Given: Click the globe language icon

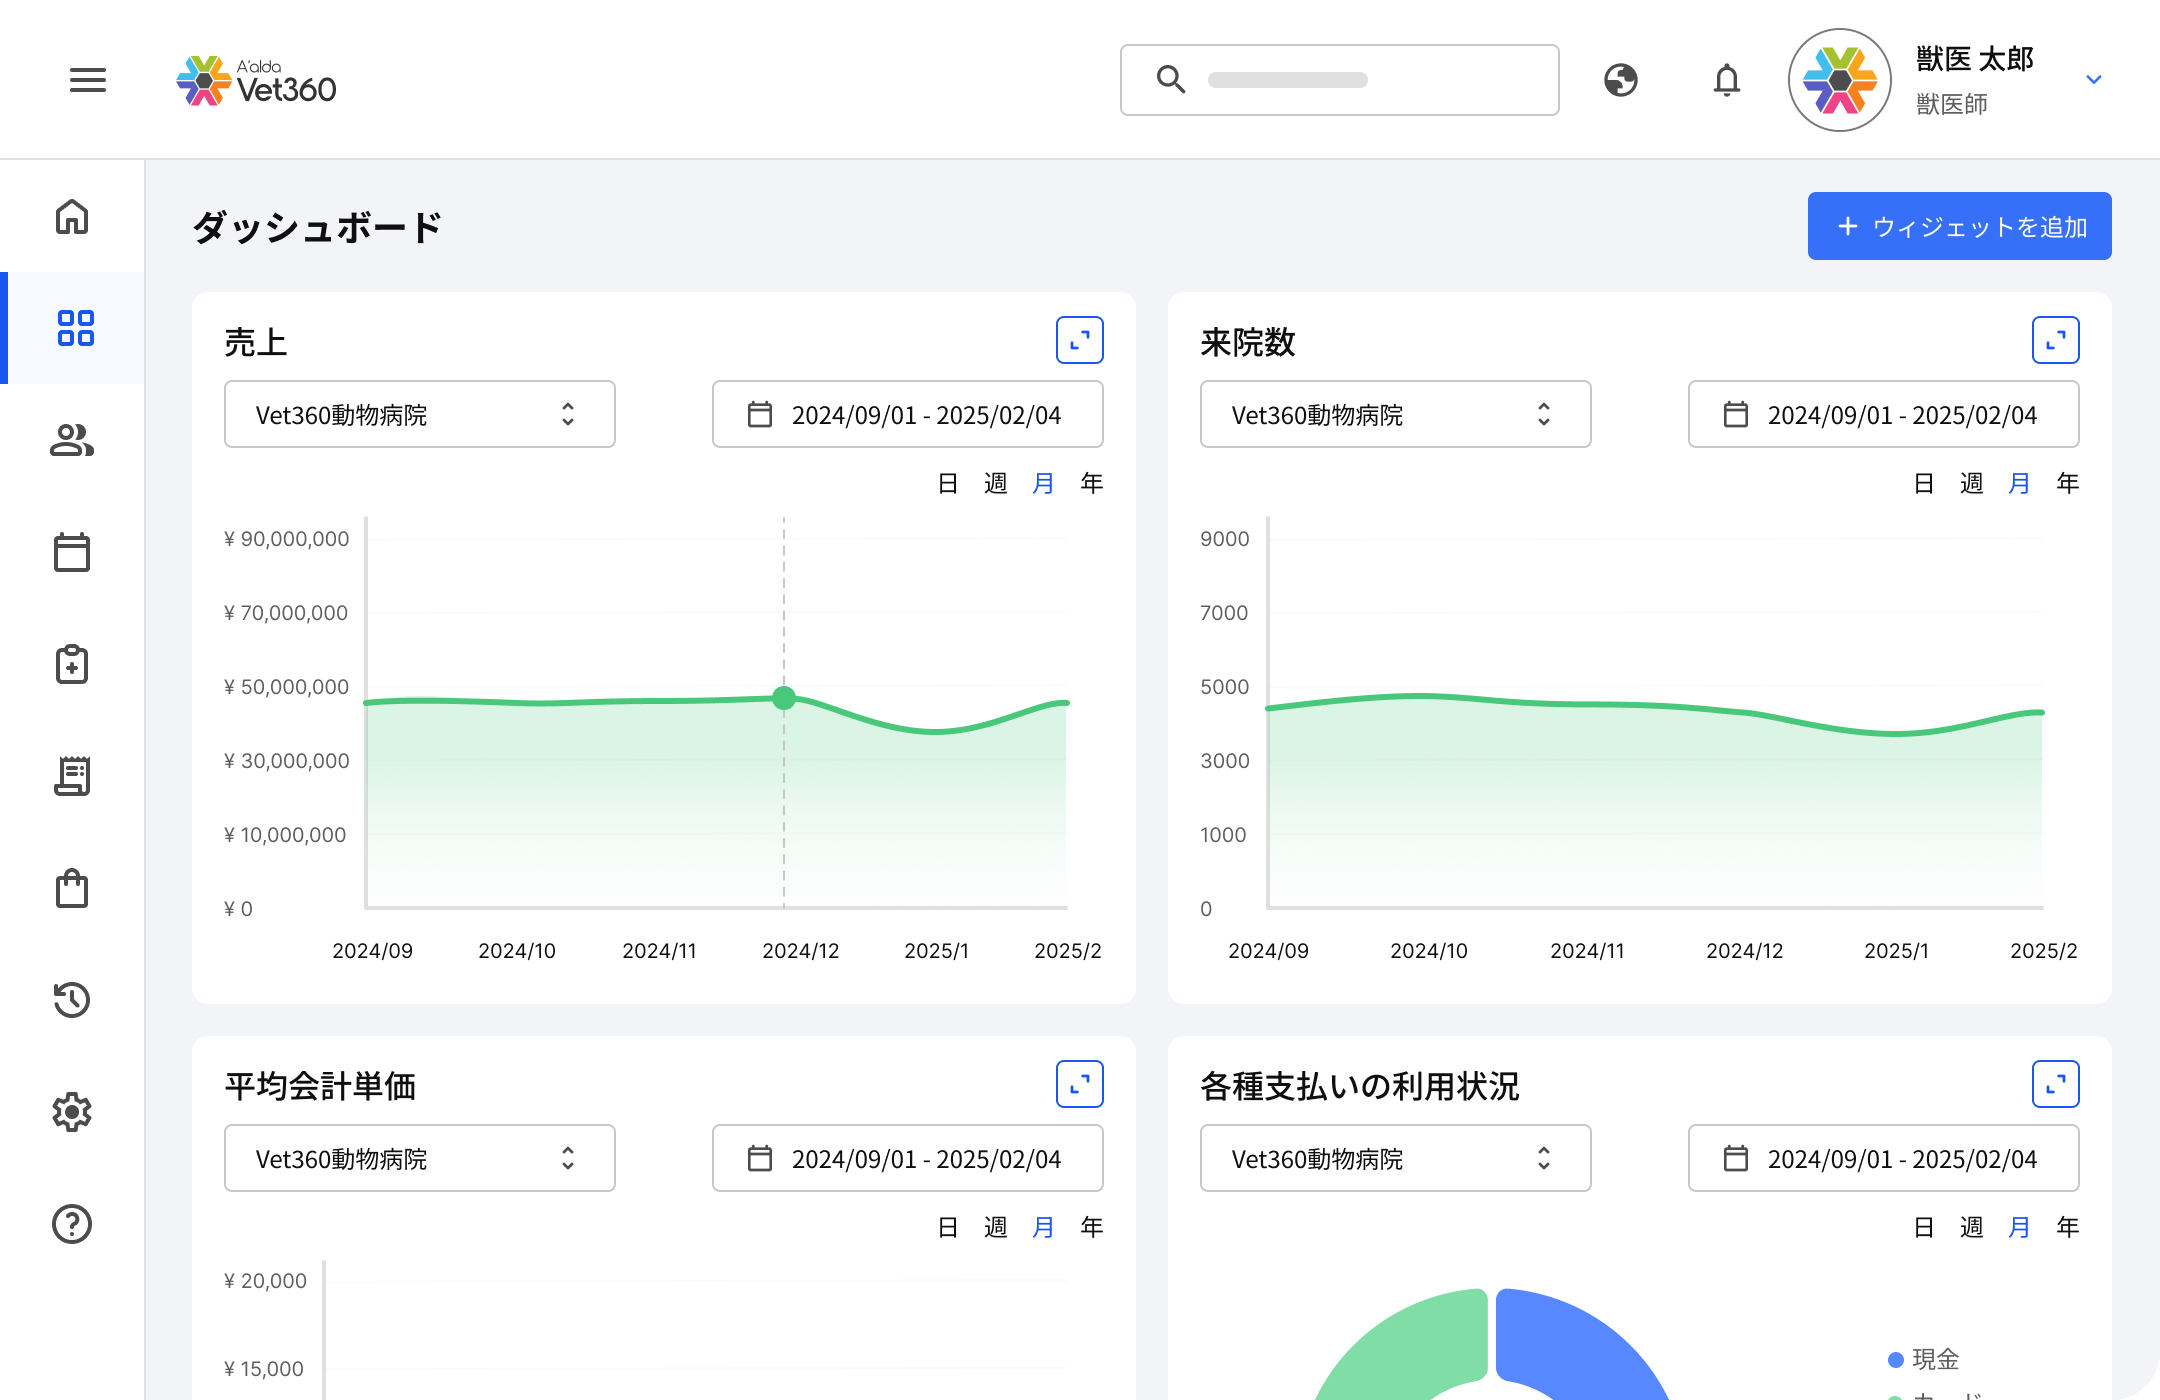Looking at the screenshot, I should point(1621,80).
